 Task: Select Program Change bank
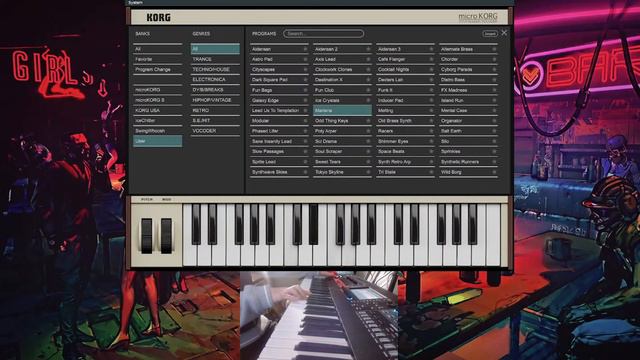[x=158, y=69]
